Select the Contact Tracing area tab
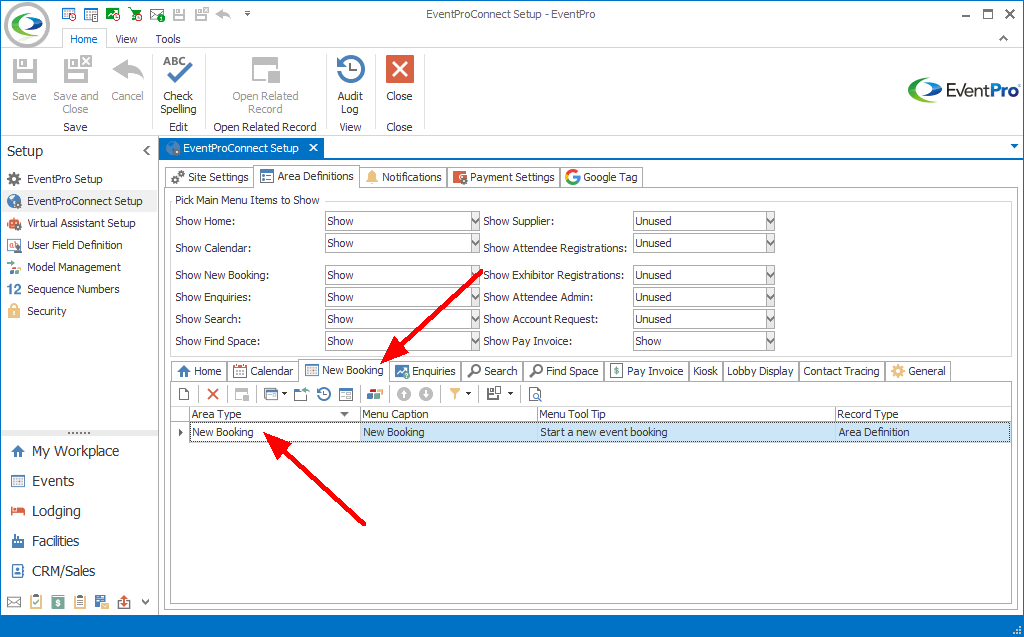Image resolution: width=1024 pixels, height=637 pixels. (x=841, y=371)
